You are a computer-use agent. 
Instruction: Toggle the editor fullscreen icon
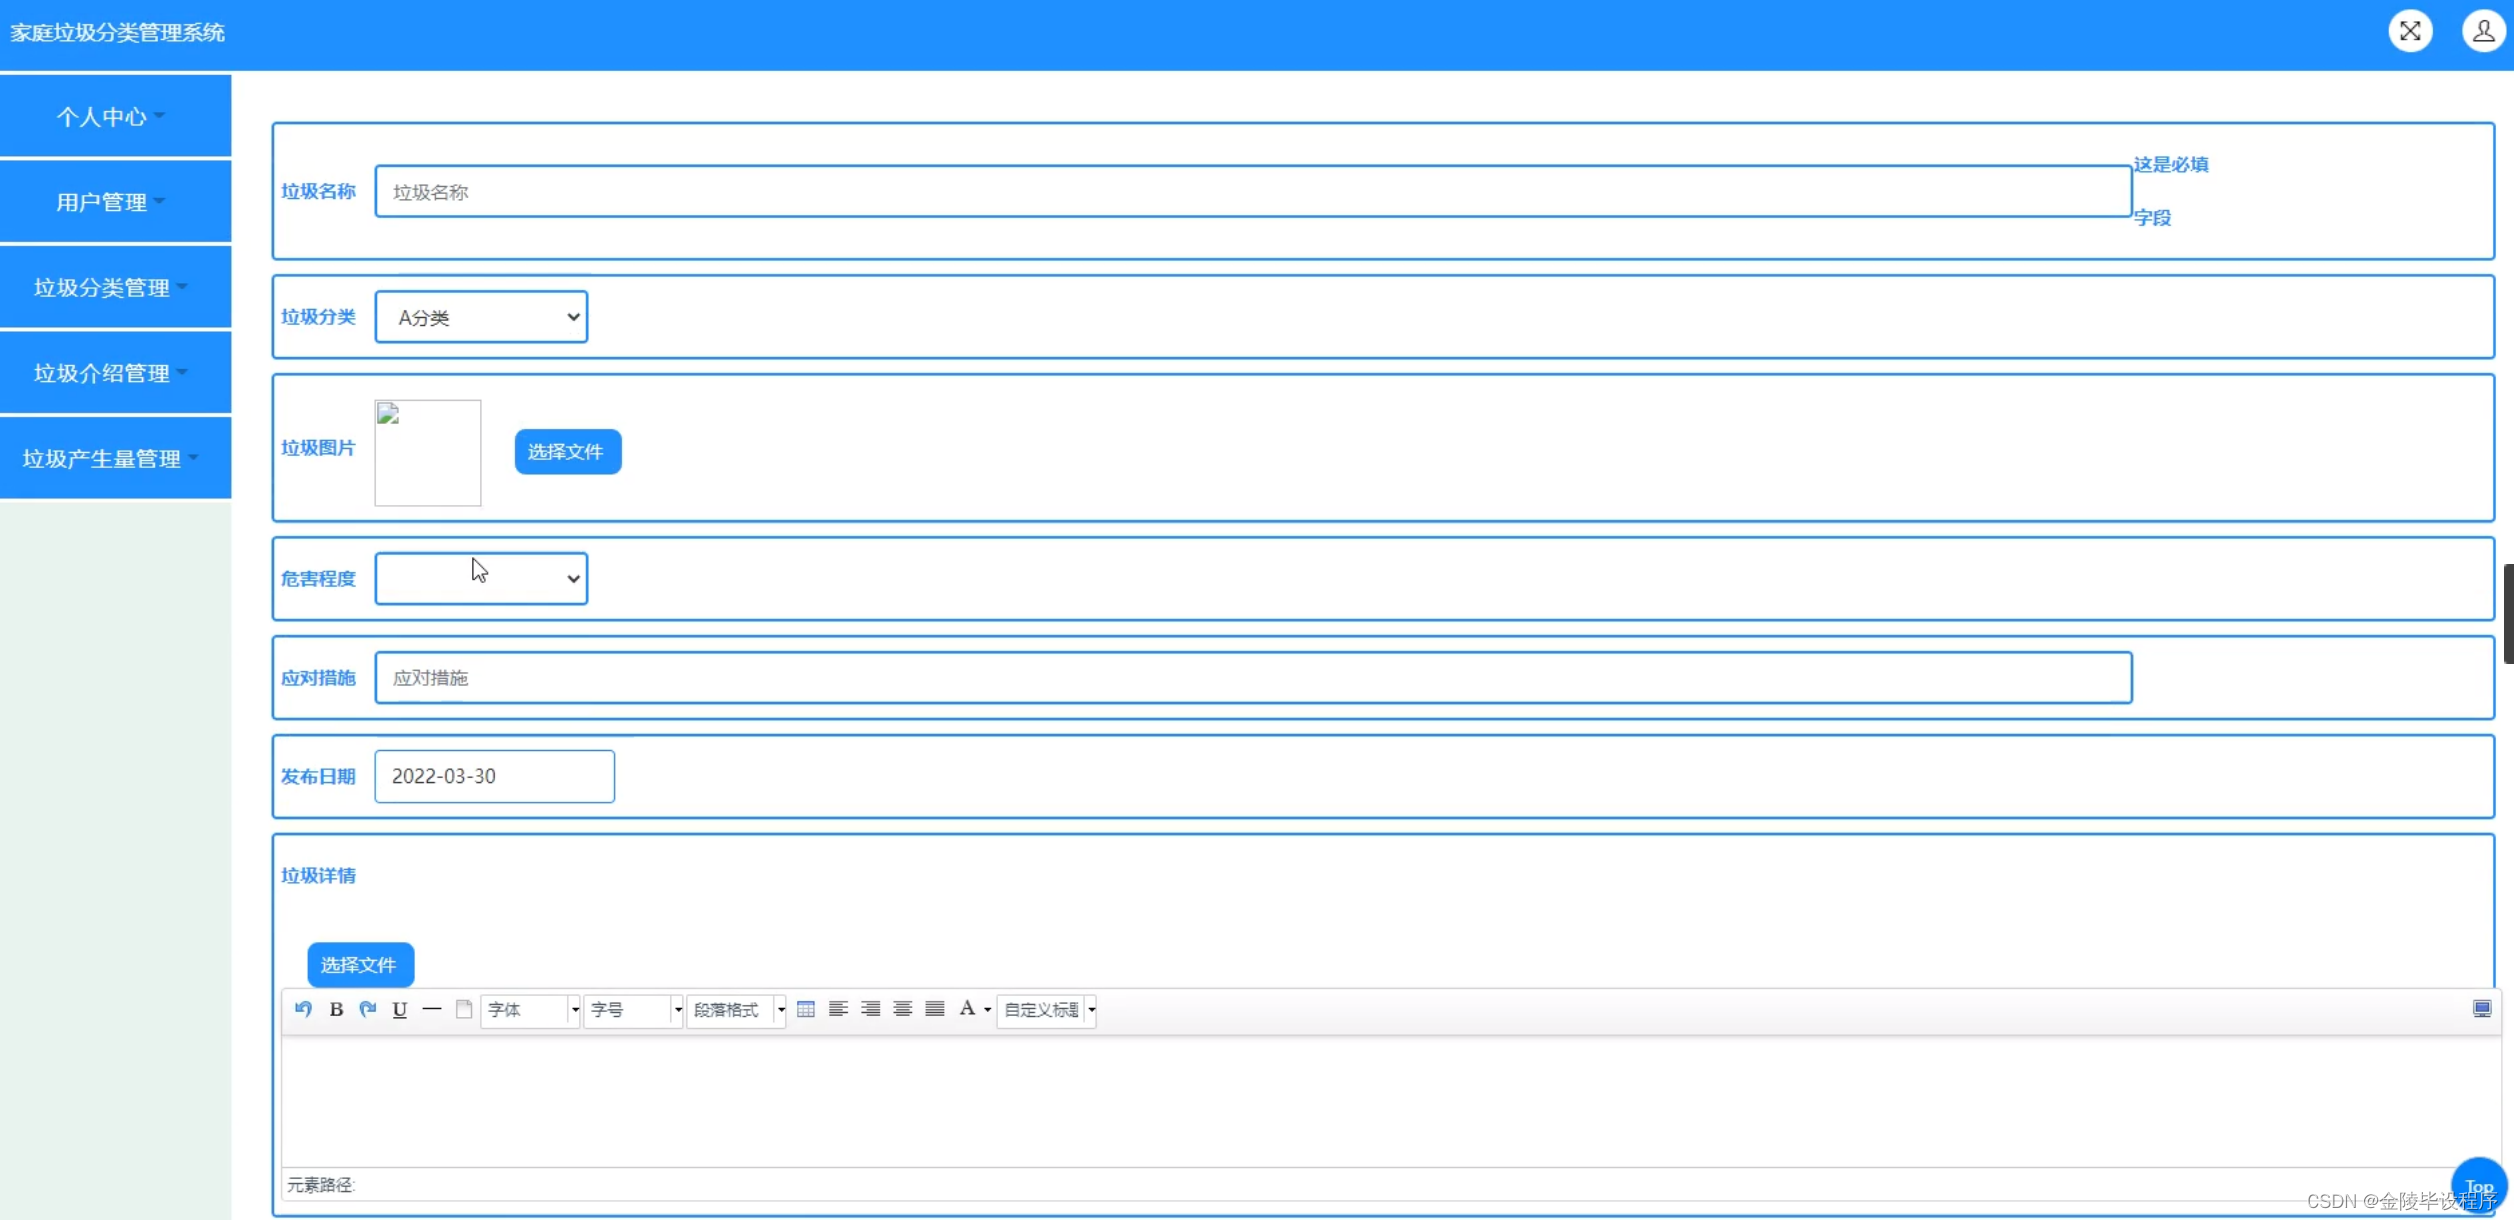coord(2481,1009)
